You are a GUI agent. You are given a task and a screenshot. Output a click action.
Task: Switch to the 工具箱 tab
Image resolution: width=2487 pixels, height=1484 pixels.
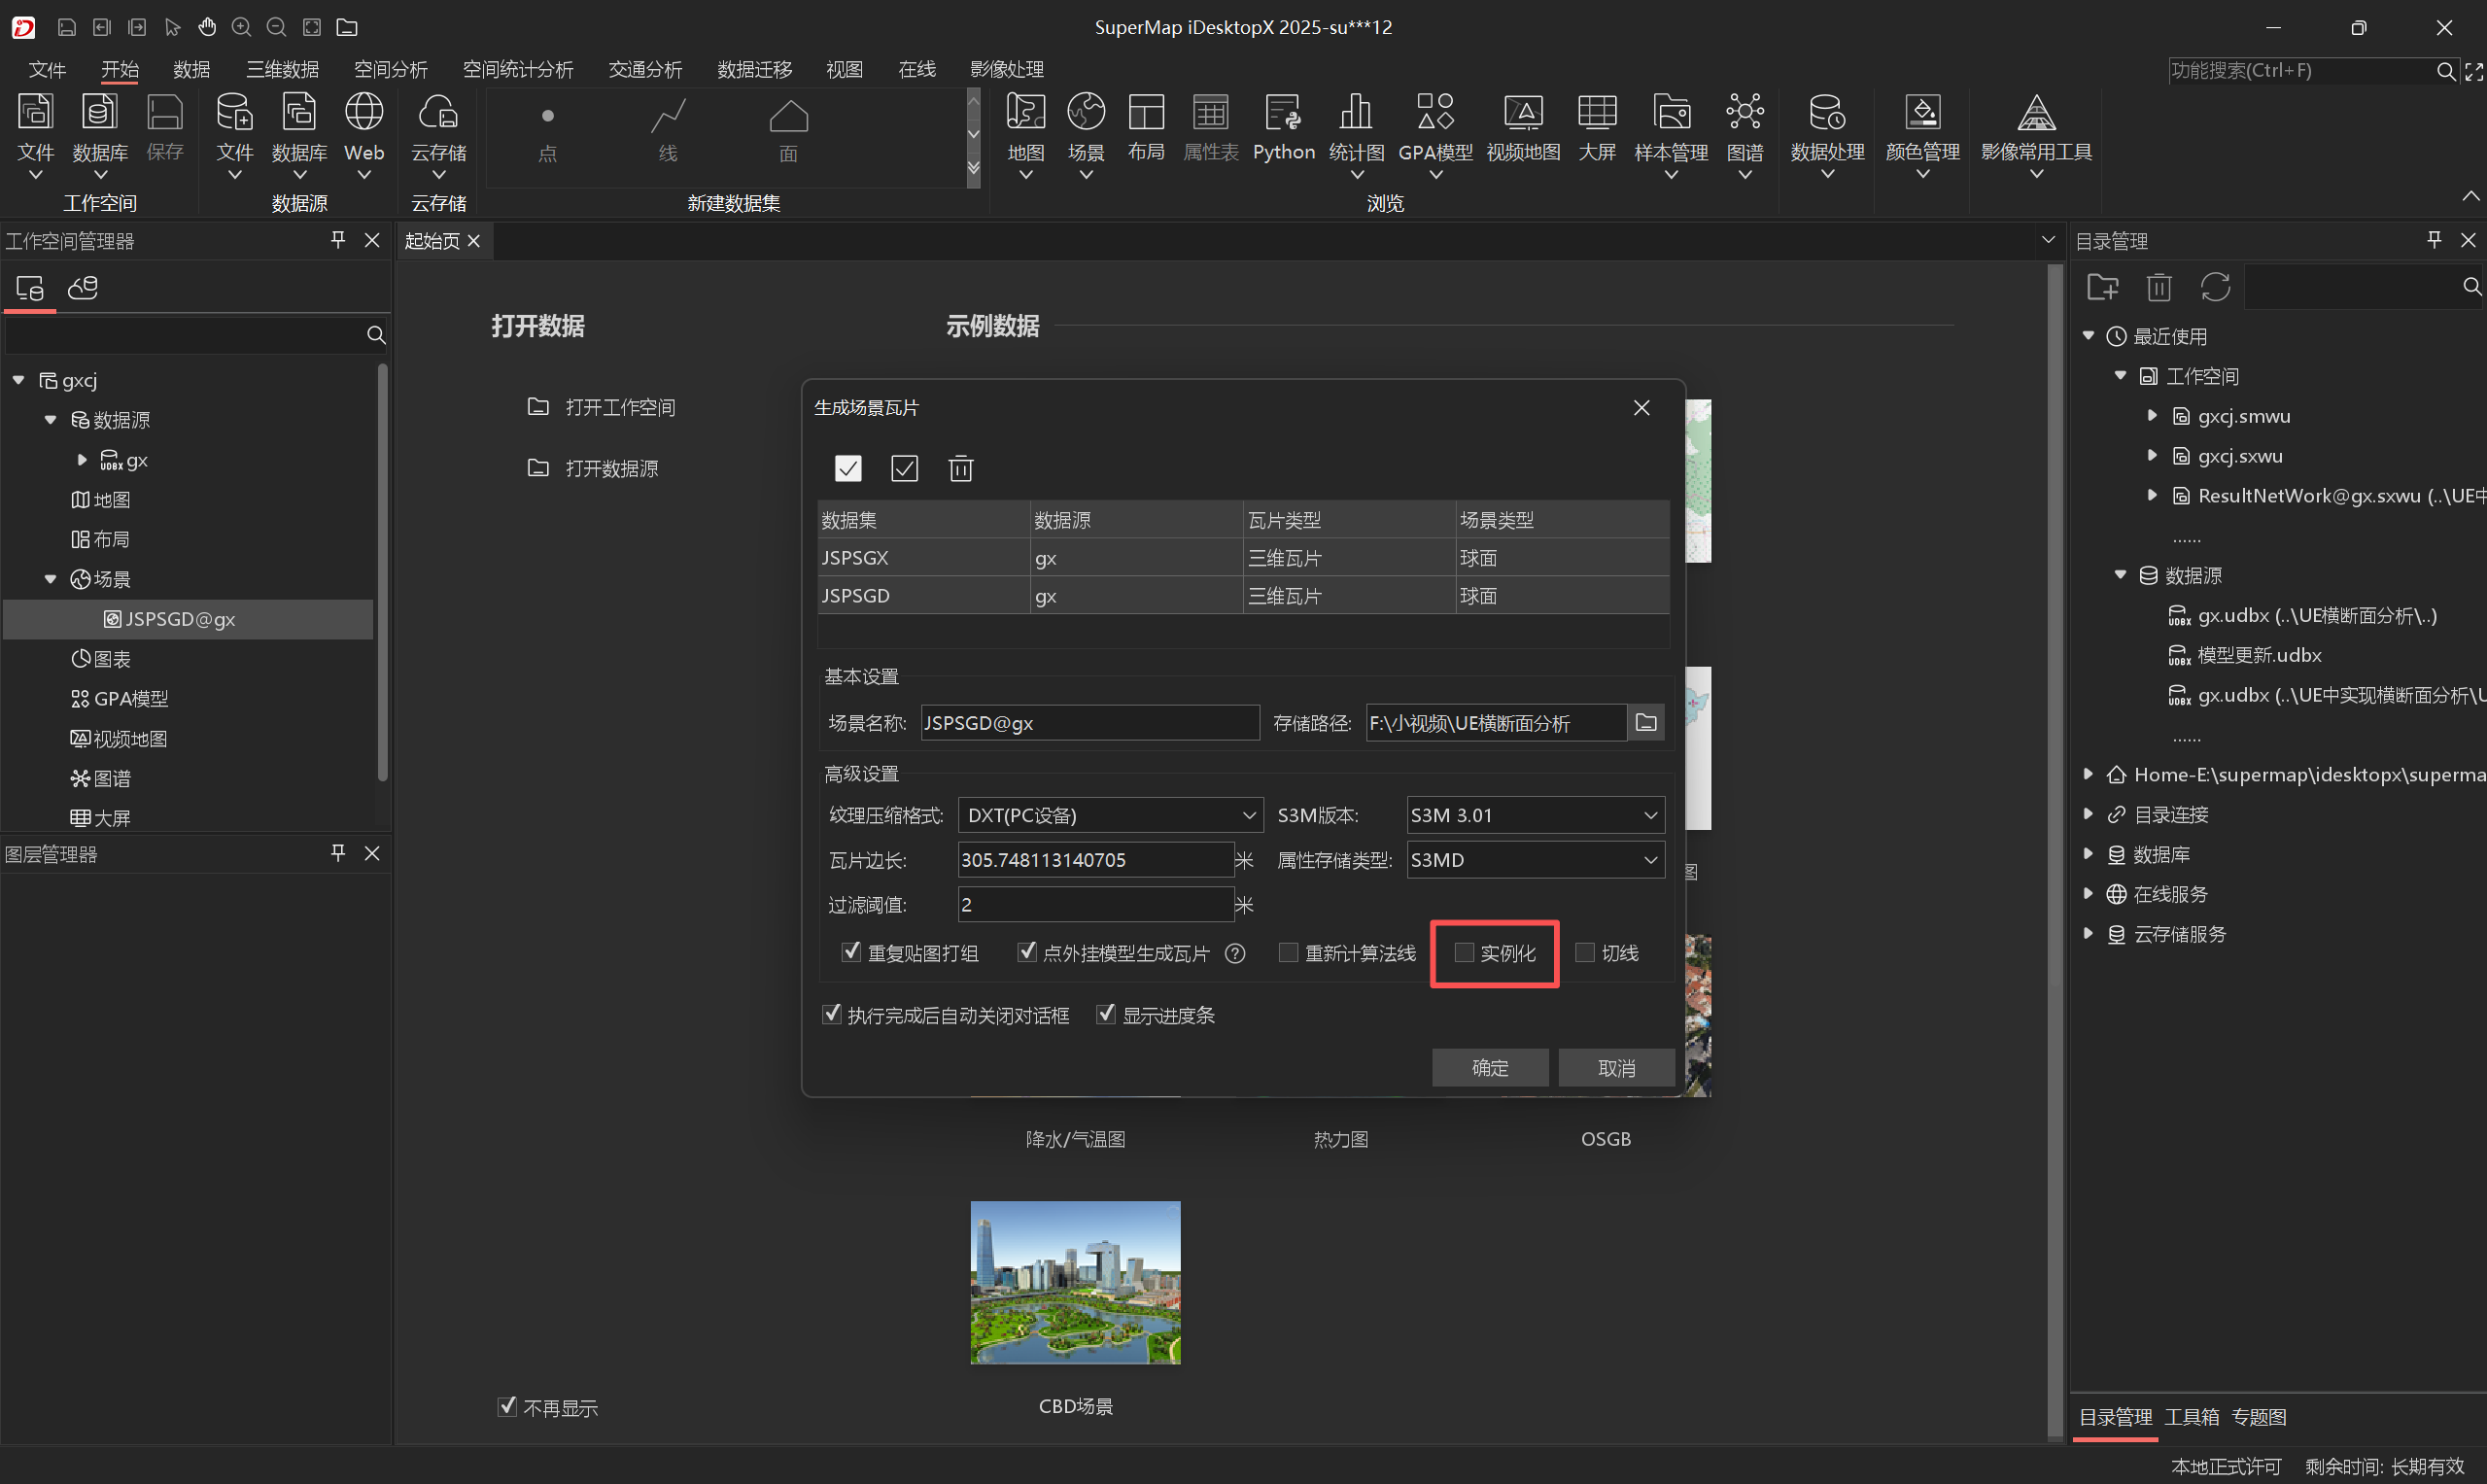click(2191, 1417)
